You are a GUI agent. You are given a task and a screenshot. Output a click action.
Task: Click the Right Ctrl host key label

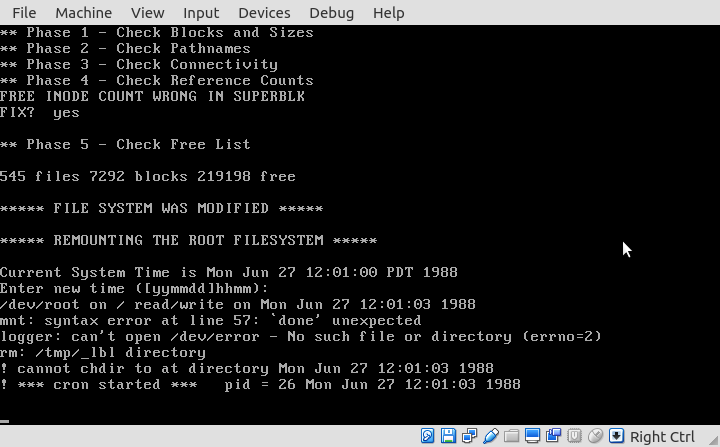pyautogui.click(x=662, y=436)
